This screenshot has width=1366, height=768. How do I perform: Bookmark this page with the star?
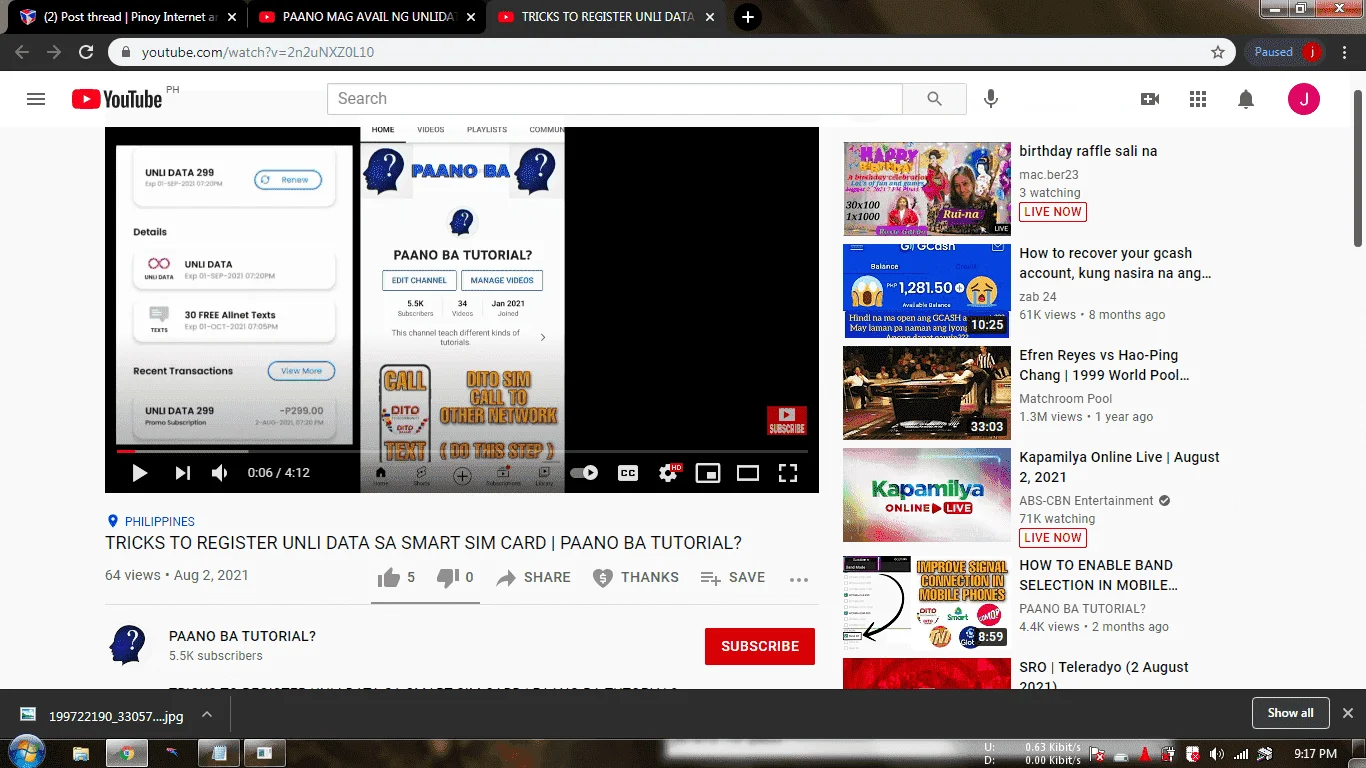[x=1218, y=52]
